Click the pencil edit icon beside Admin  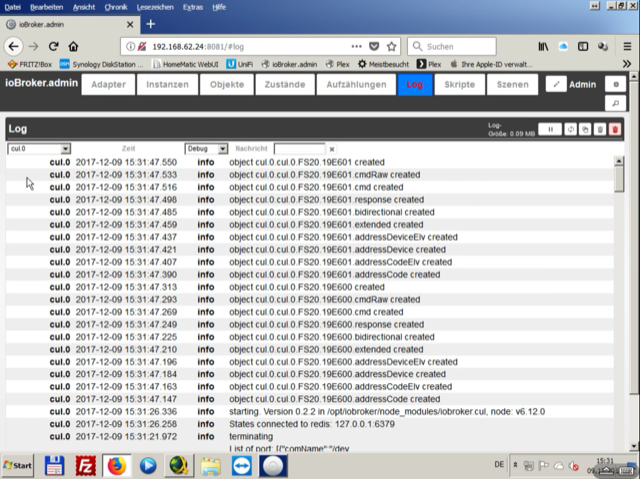[x=556, y=84]
